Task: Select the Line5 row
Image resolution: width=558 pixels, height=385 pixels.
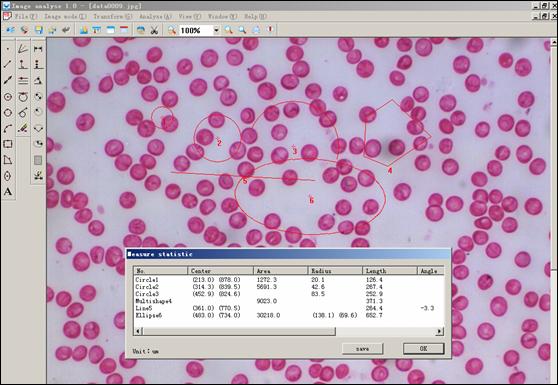Action: 289,308
